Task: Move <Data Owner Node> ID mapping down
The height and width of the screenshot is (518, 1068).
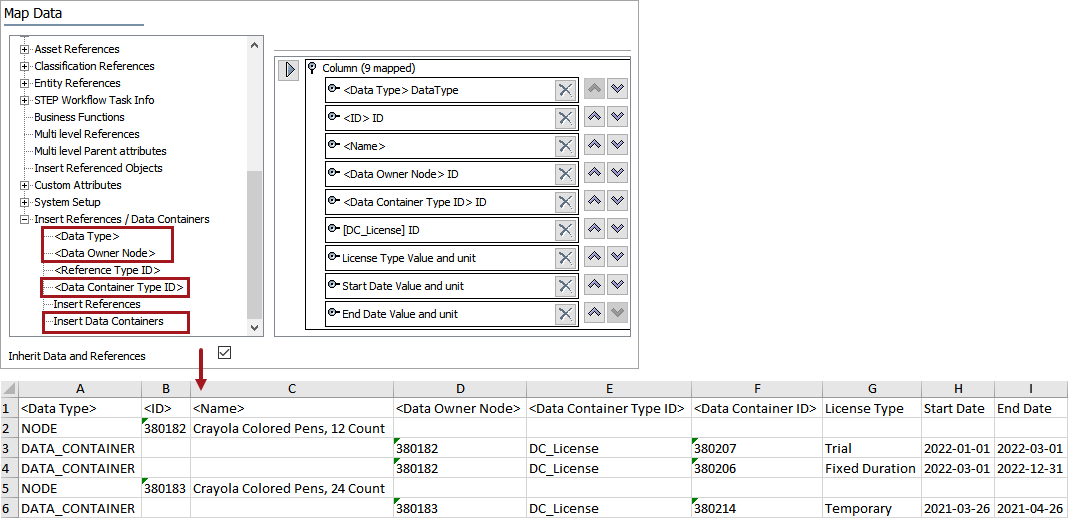Action: coord(617,173)
